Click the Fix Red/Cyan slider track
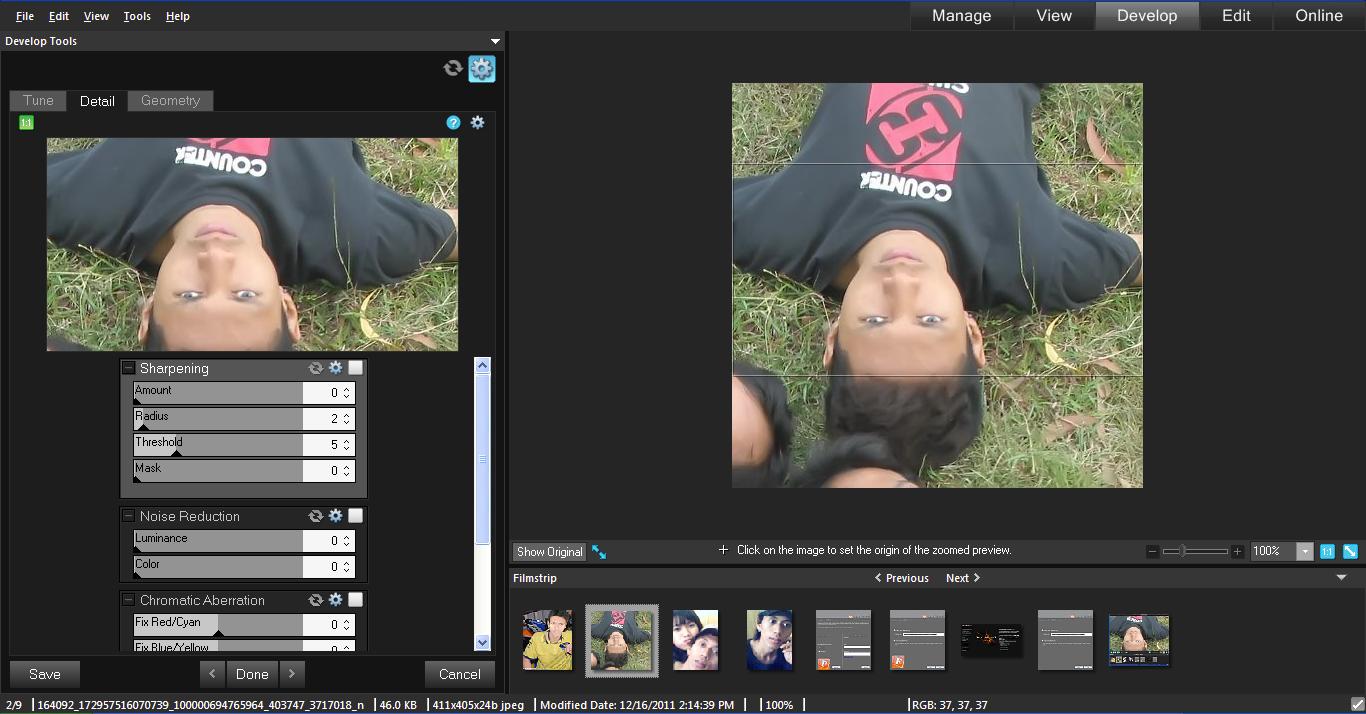This screenshot has width=1366, height=714. (218, 625)
